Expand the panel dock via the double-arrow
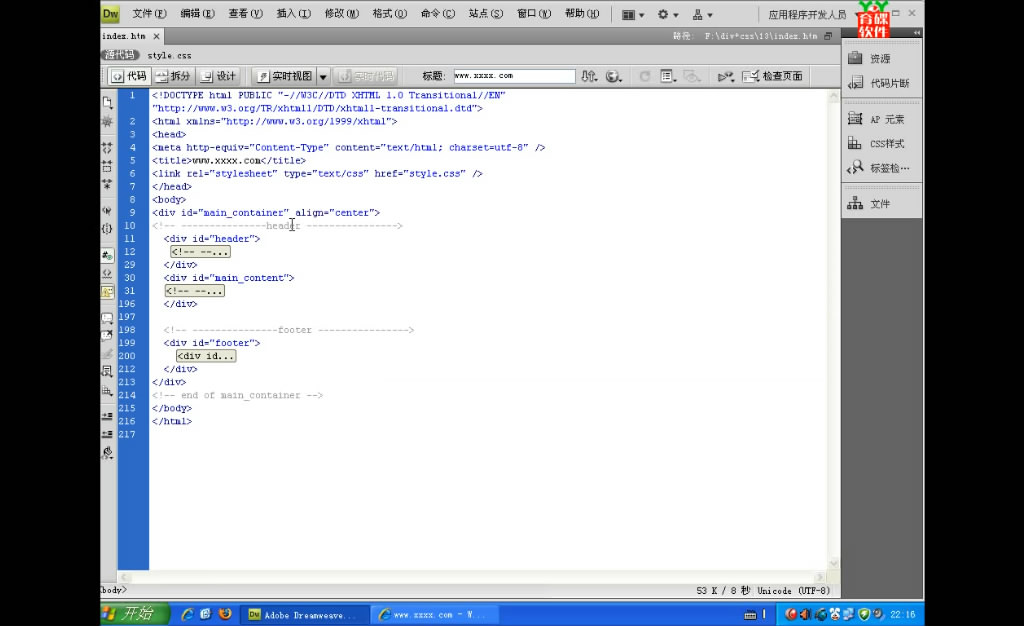Screen dimensions: 1024x626 point(917,33)
